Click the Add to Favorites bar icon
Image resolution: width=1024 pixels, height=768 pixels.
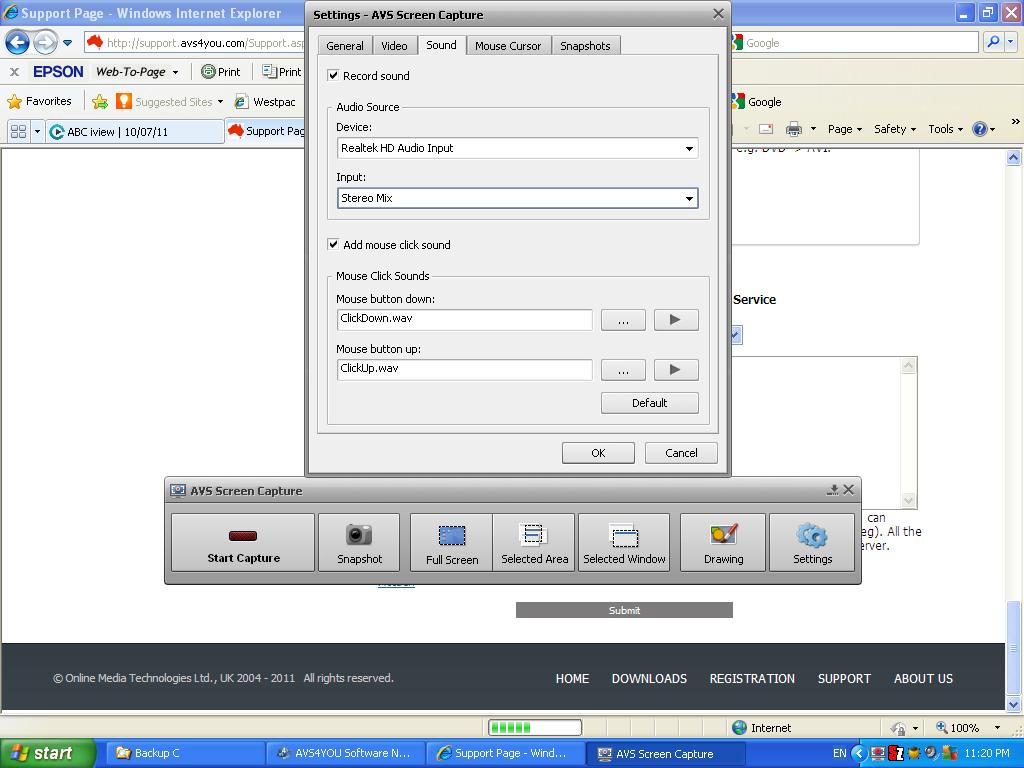pyautogui.click(x=100, y=101)
